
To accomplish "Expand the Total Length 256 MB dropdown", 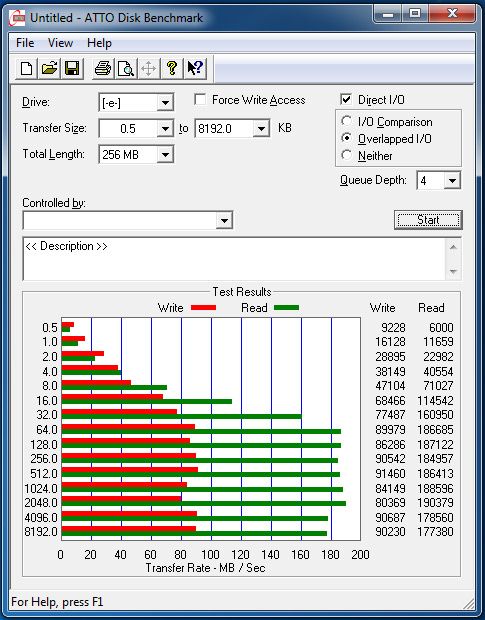I will [x=165, y=155].
